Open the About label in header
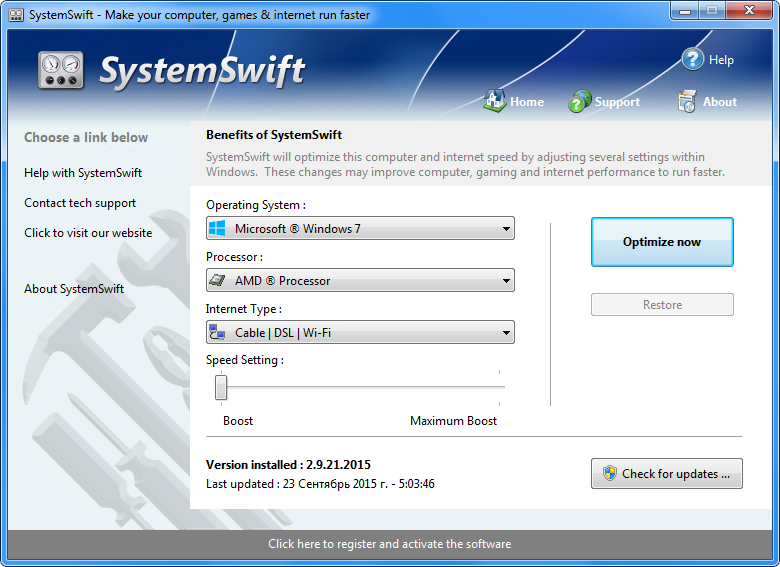The height and width of the screenshot is (567, 780). click(x=720, y=101)
